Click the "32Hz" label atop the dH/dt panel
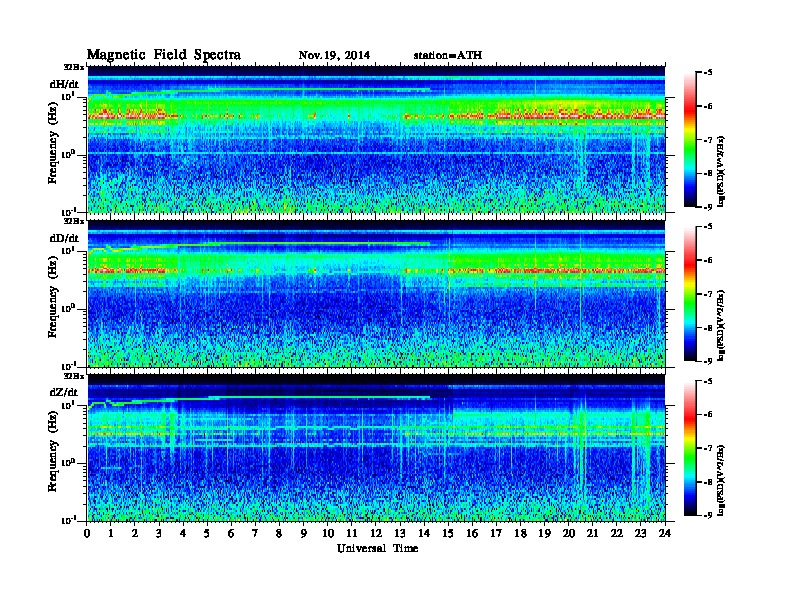792x612 pixels. pos(74,67)
